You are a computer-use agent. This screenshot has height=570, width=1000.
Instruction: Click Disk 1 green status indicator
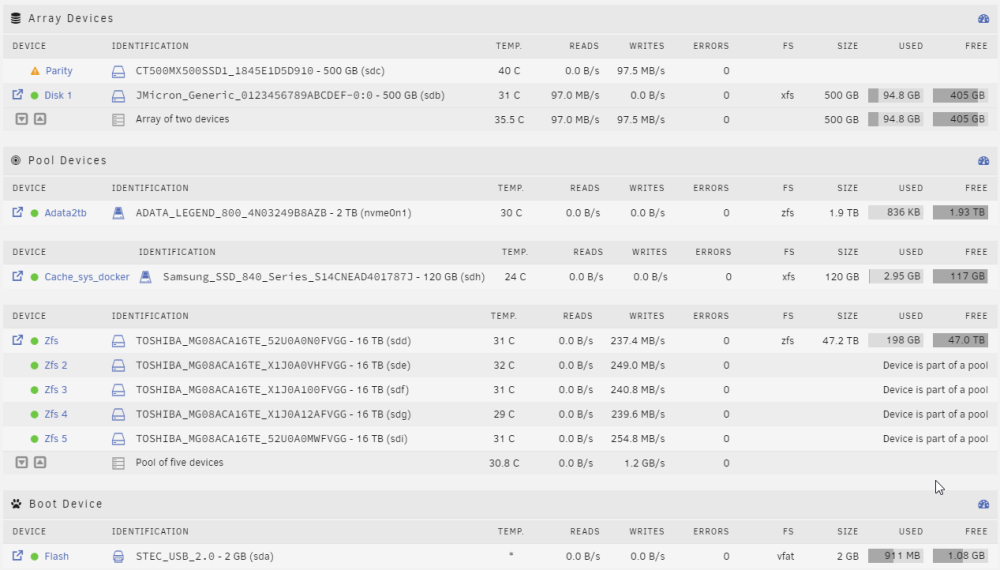[x=34, y=96]
